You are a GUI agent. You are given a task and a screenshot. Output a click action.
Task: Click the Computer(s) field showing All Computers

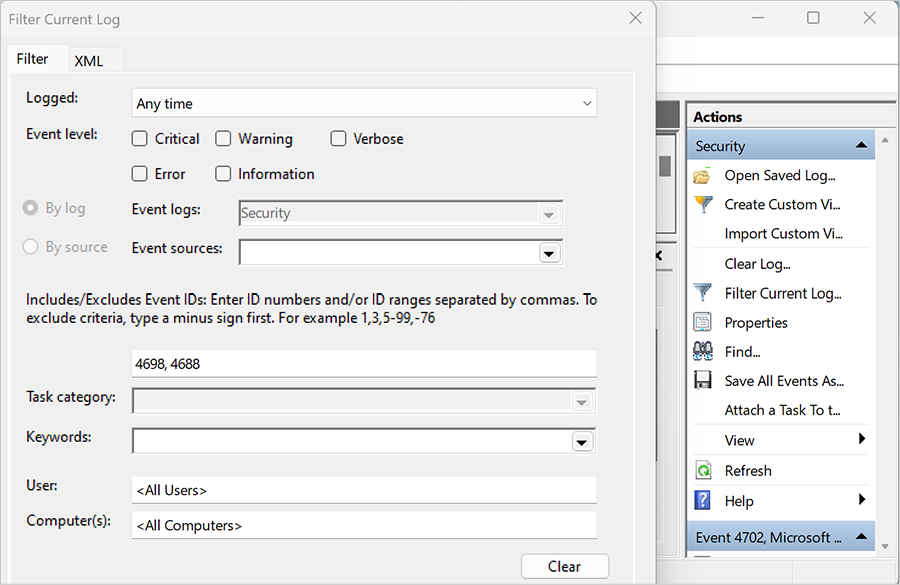(x=364, y=525)
